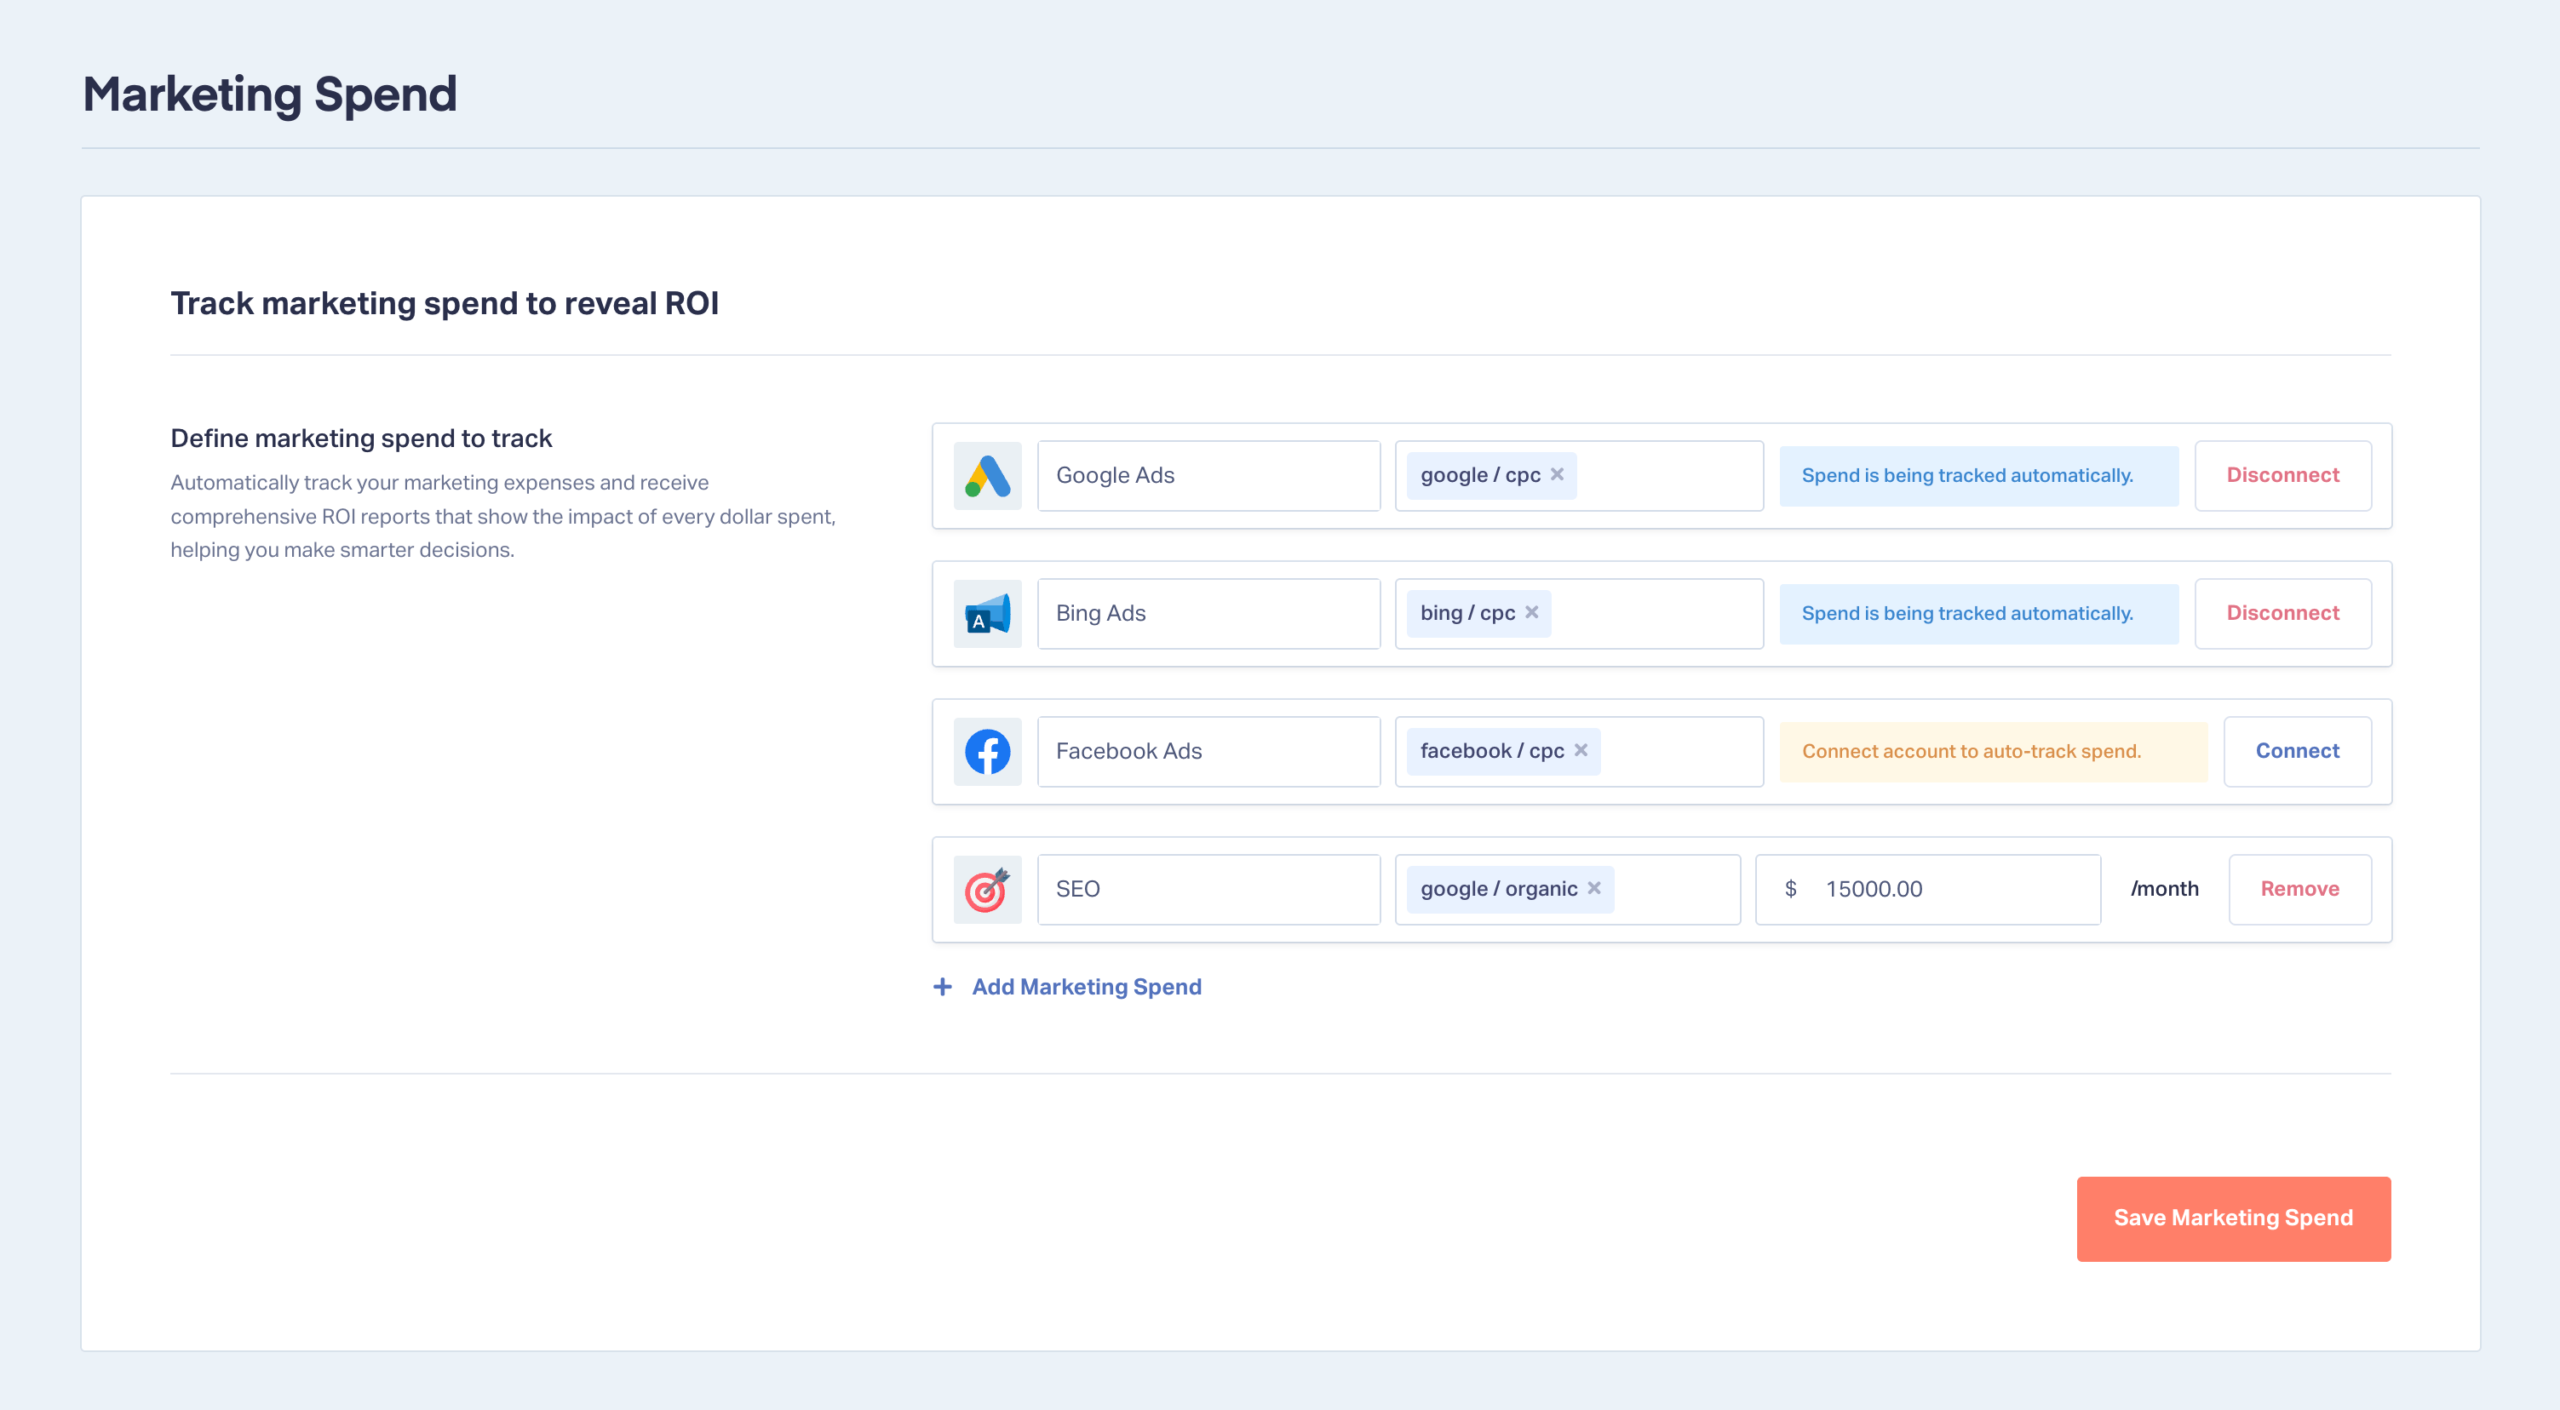
Task: Remove the google / cpc tag
Action: click(x=1557, y=475)
